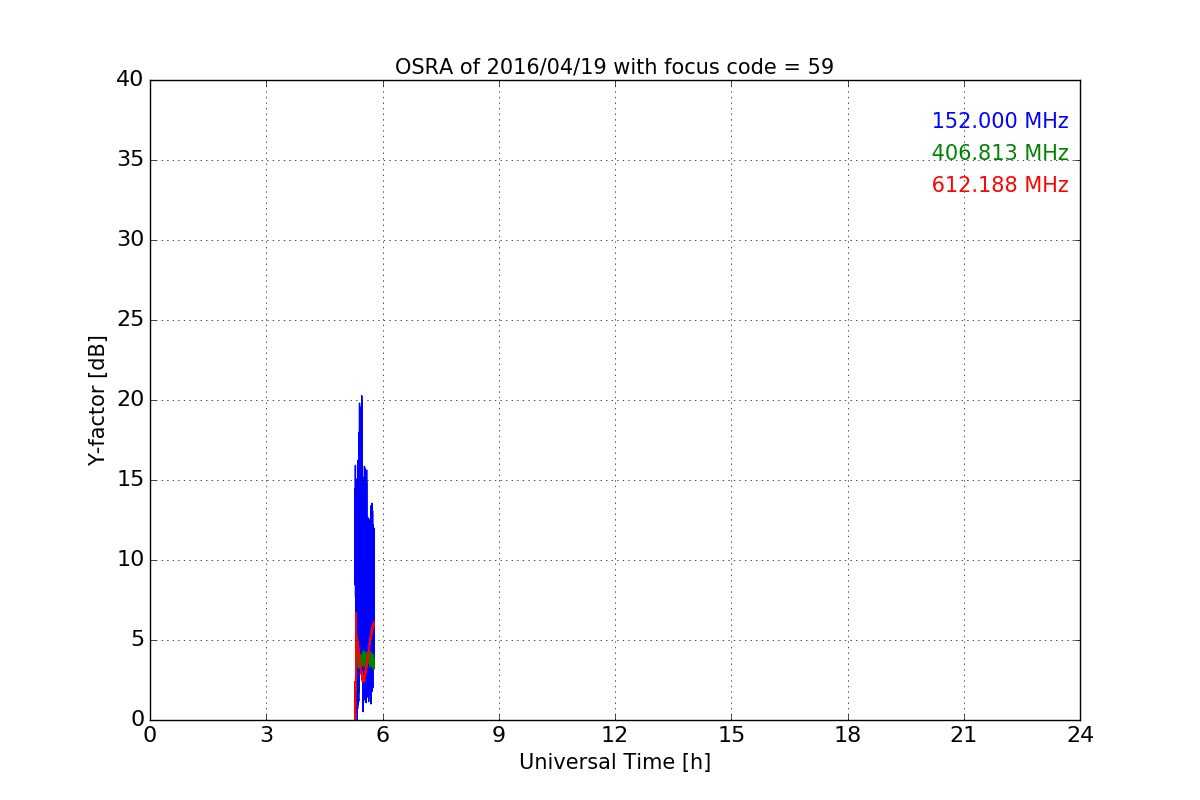Click the y-axis tick label 25
This screenshot has width=1200, height=800.
point(130,320)
